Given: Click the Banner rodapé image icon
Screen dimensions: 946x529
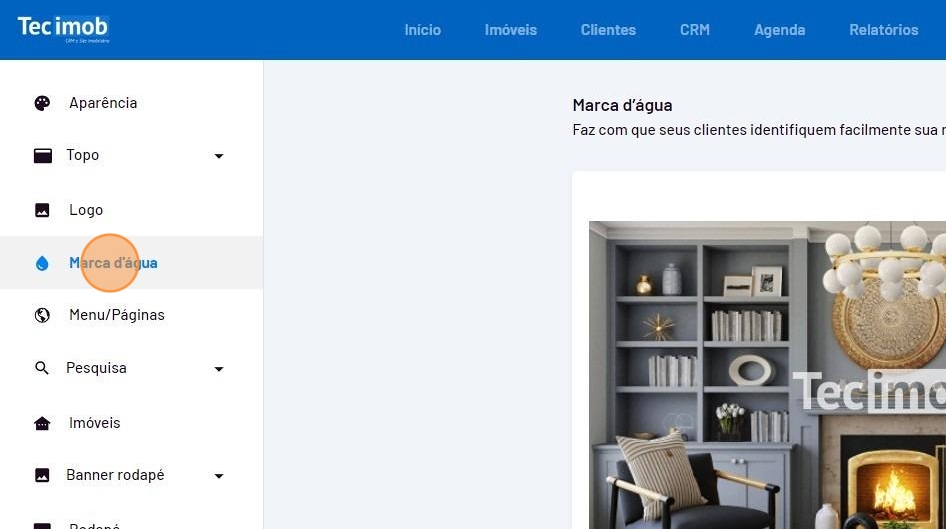Looking at the screenshot, I should [42, 475].
